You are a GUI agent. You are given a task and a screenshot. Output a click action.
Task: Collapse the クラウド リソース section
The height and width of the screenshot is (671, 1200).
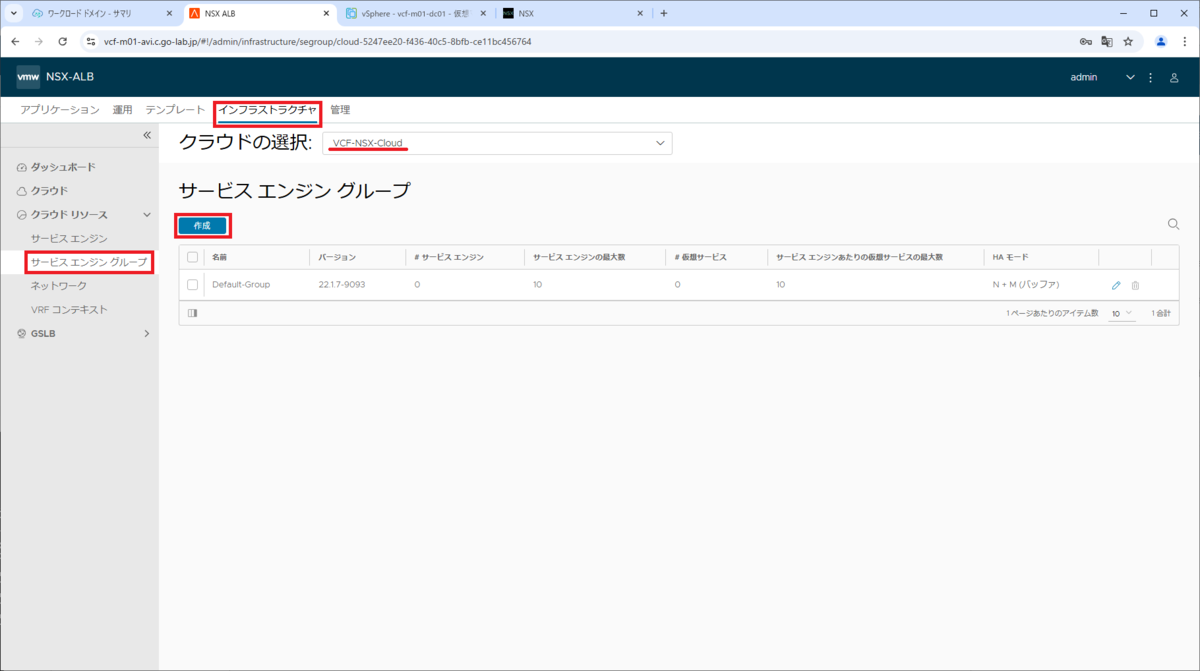tap(147, 215)
